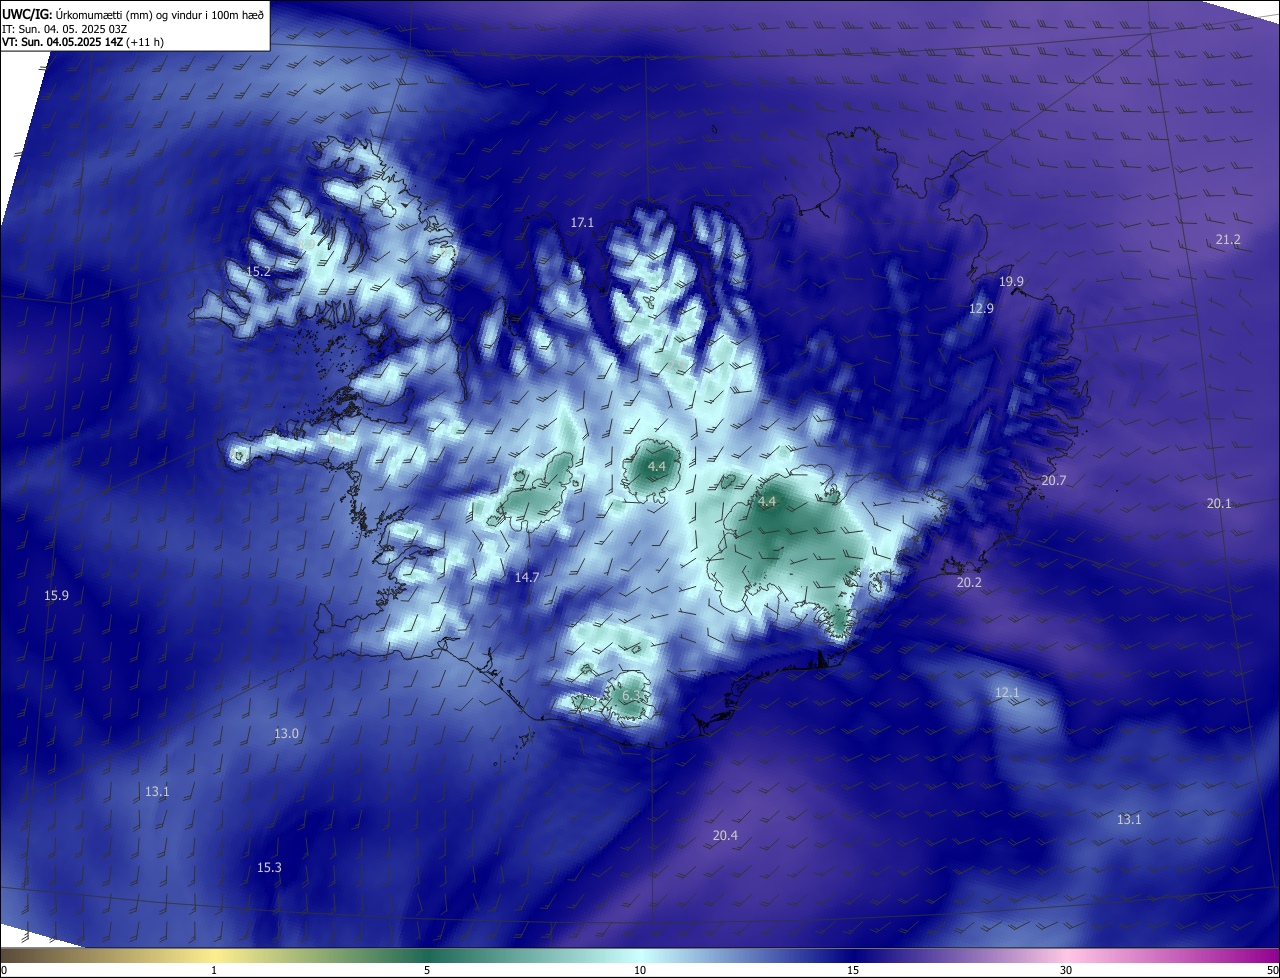Select the 15.2 value in the Westfjords

click(258, 271)
